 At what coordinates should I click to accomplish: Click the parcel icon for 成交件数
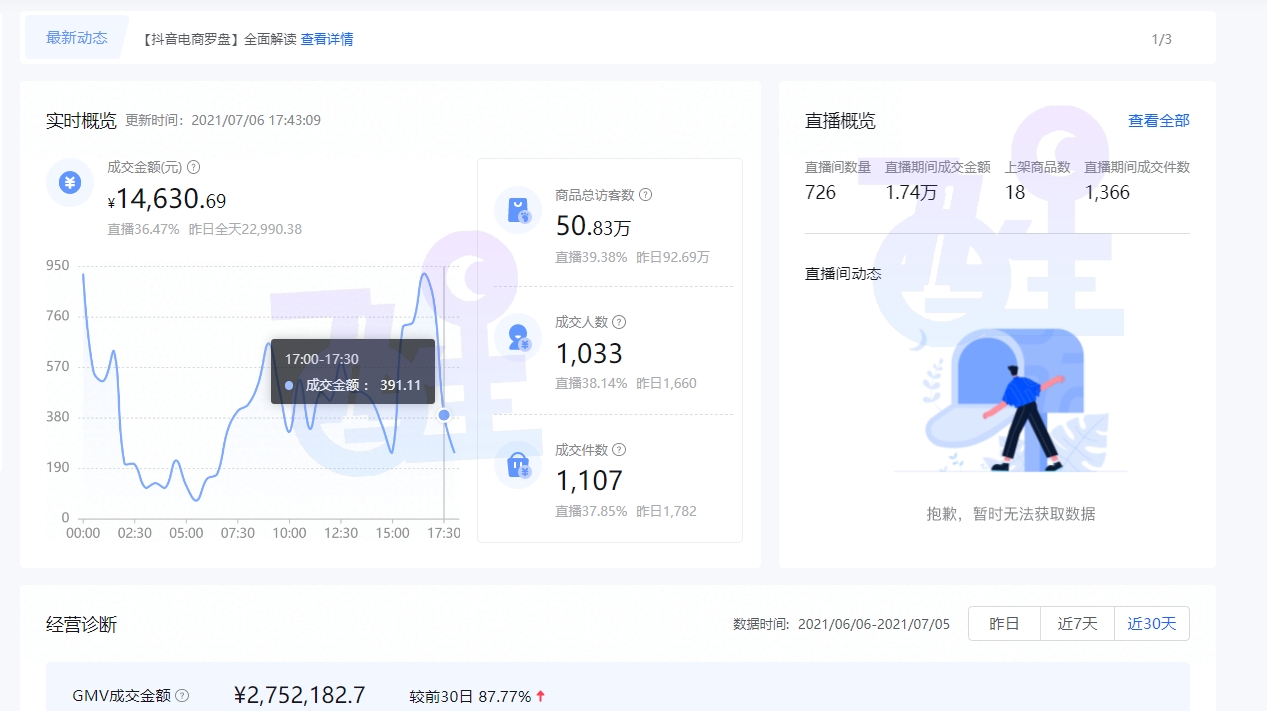pos(518,464)
